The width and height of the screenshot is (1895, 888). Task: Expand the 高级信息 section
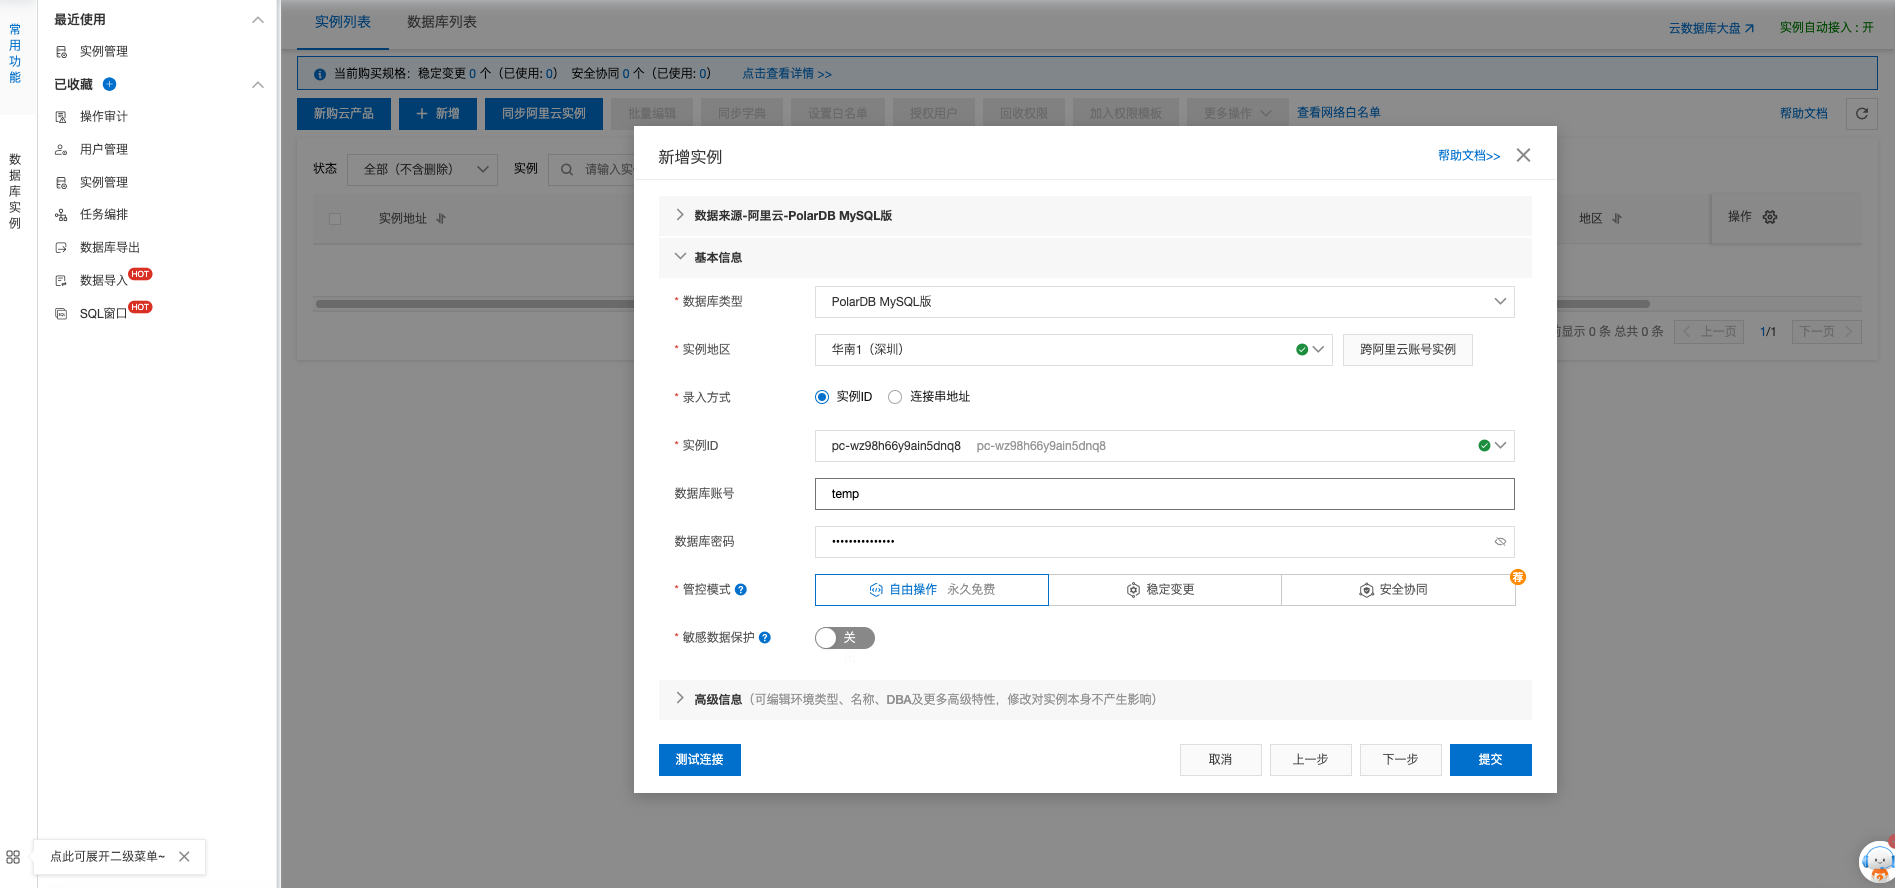pyautogui.click(x=1095, y=700)
